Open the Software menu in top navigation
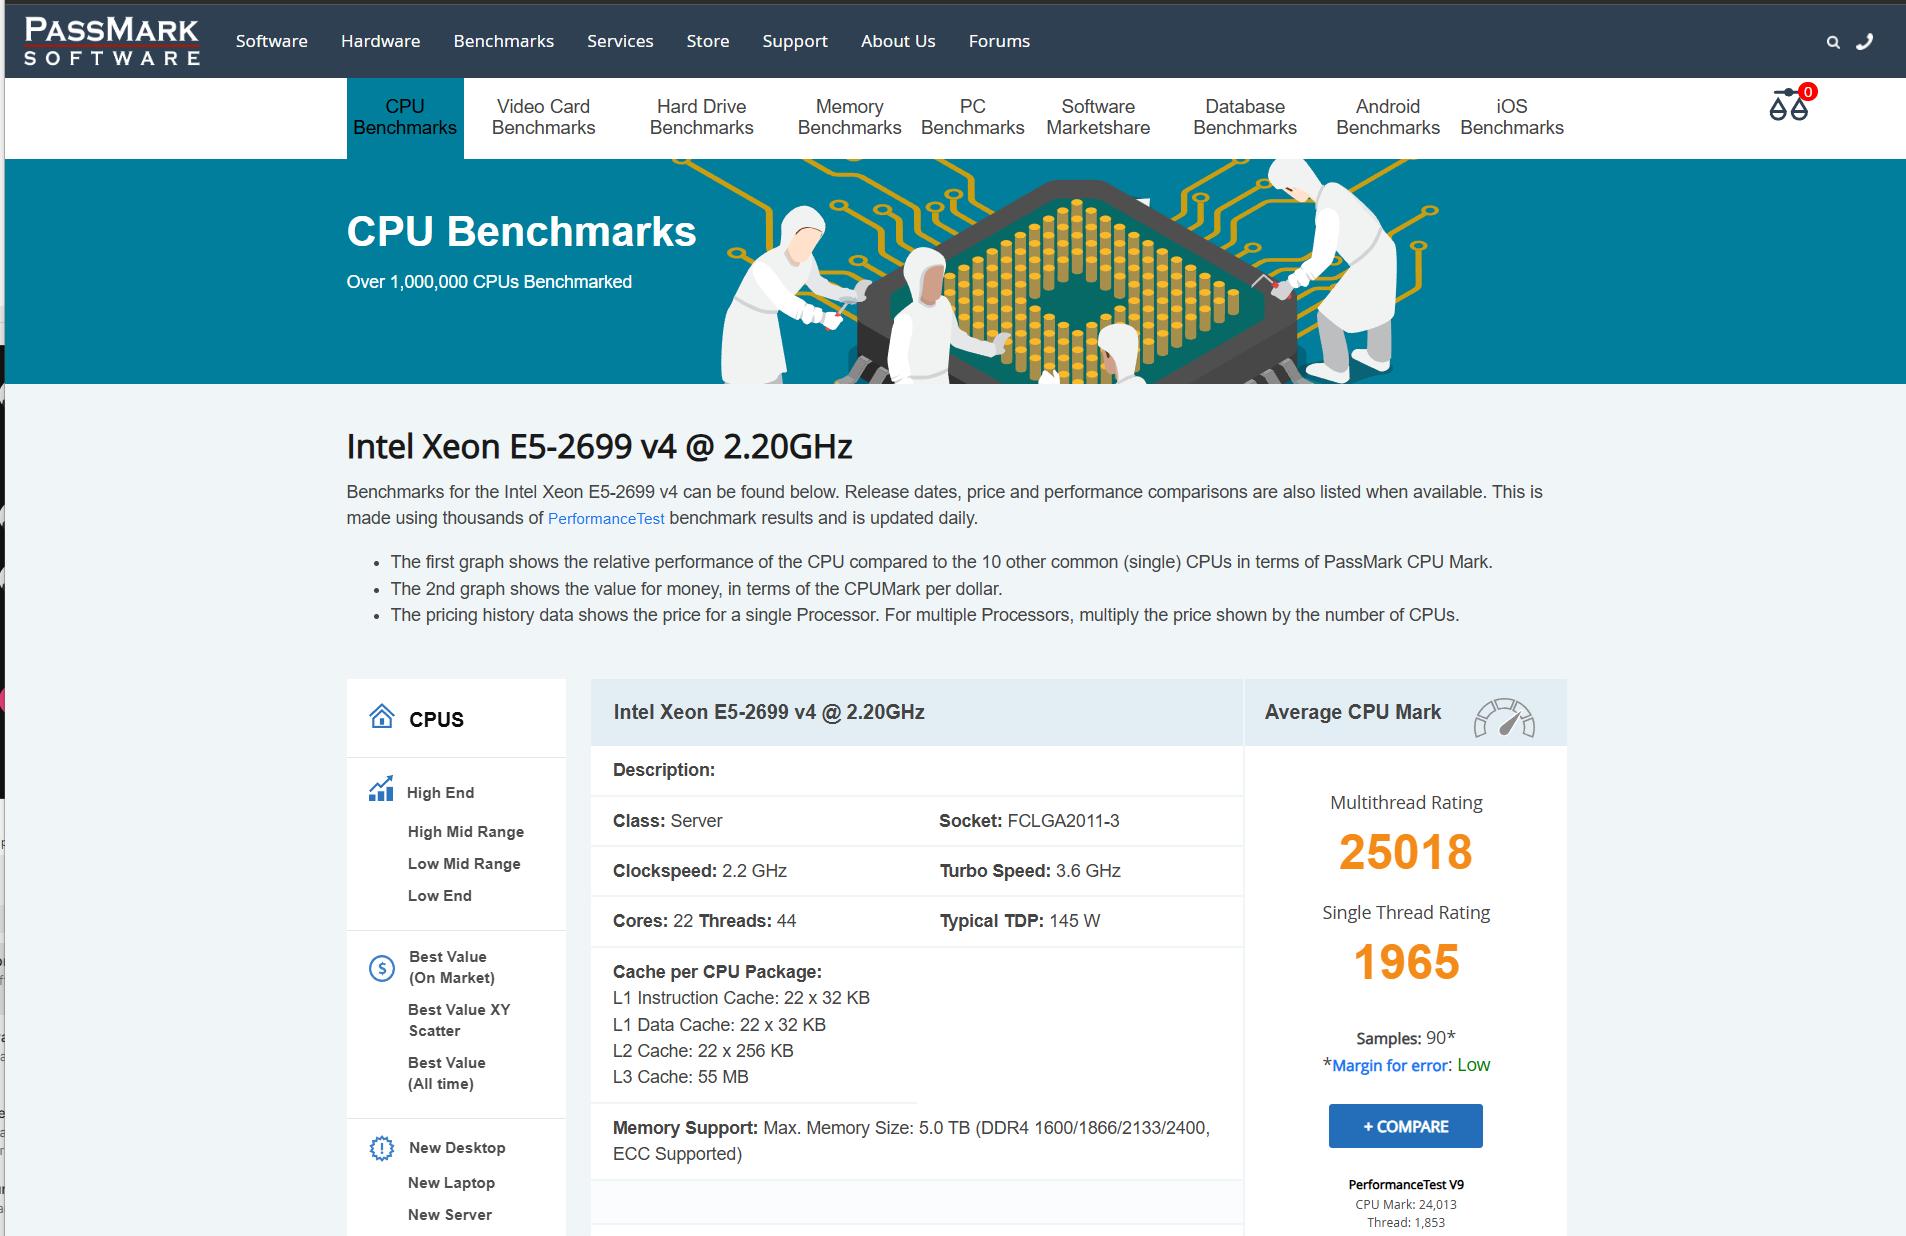Image resolution: width=1906 pixels, height=1236 pixels. 272,41
